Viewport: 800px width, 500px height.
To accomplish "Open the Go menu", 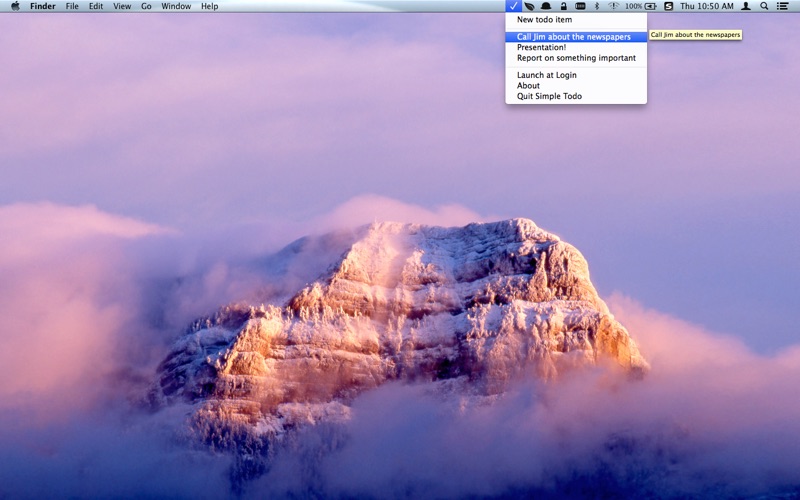I will pyautogui.click(x=146, y=6).
